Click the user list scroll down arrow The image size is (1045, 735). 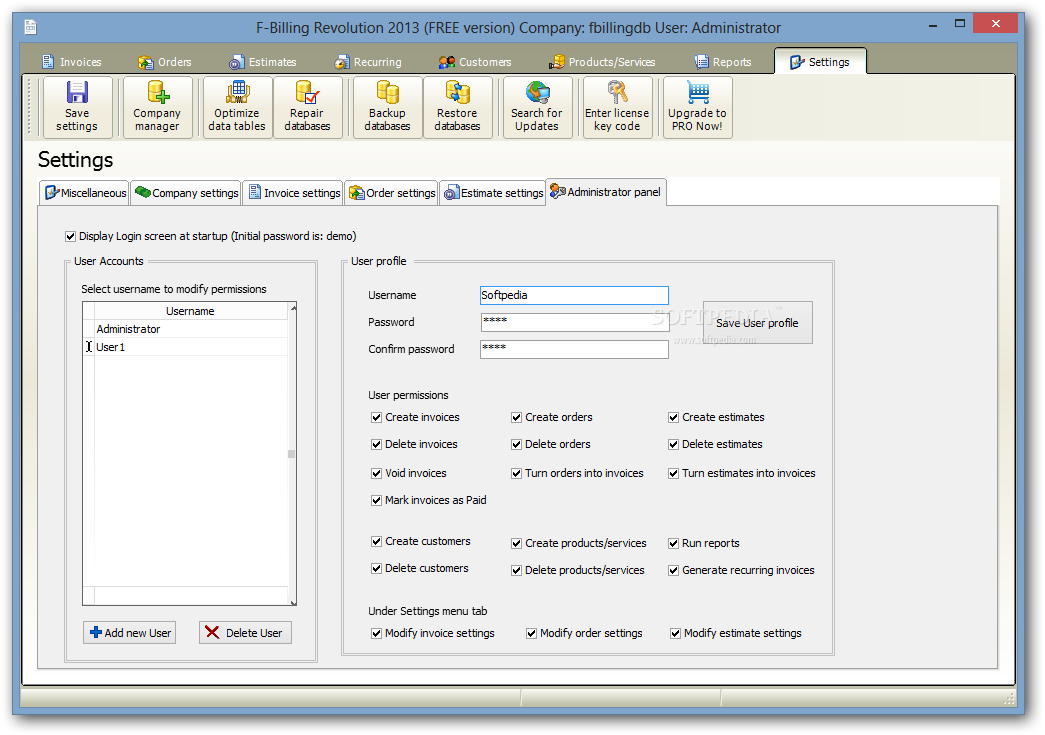(x=293, y=602)
